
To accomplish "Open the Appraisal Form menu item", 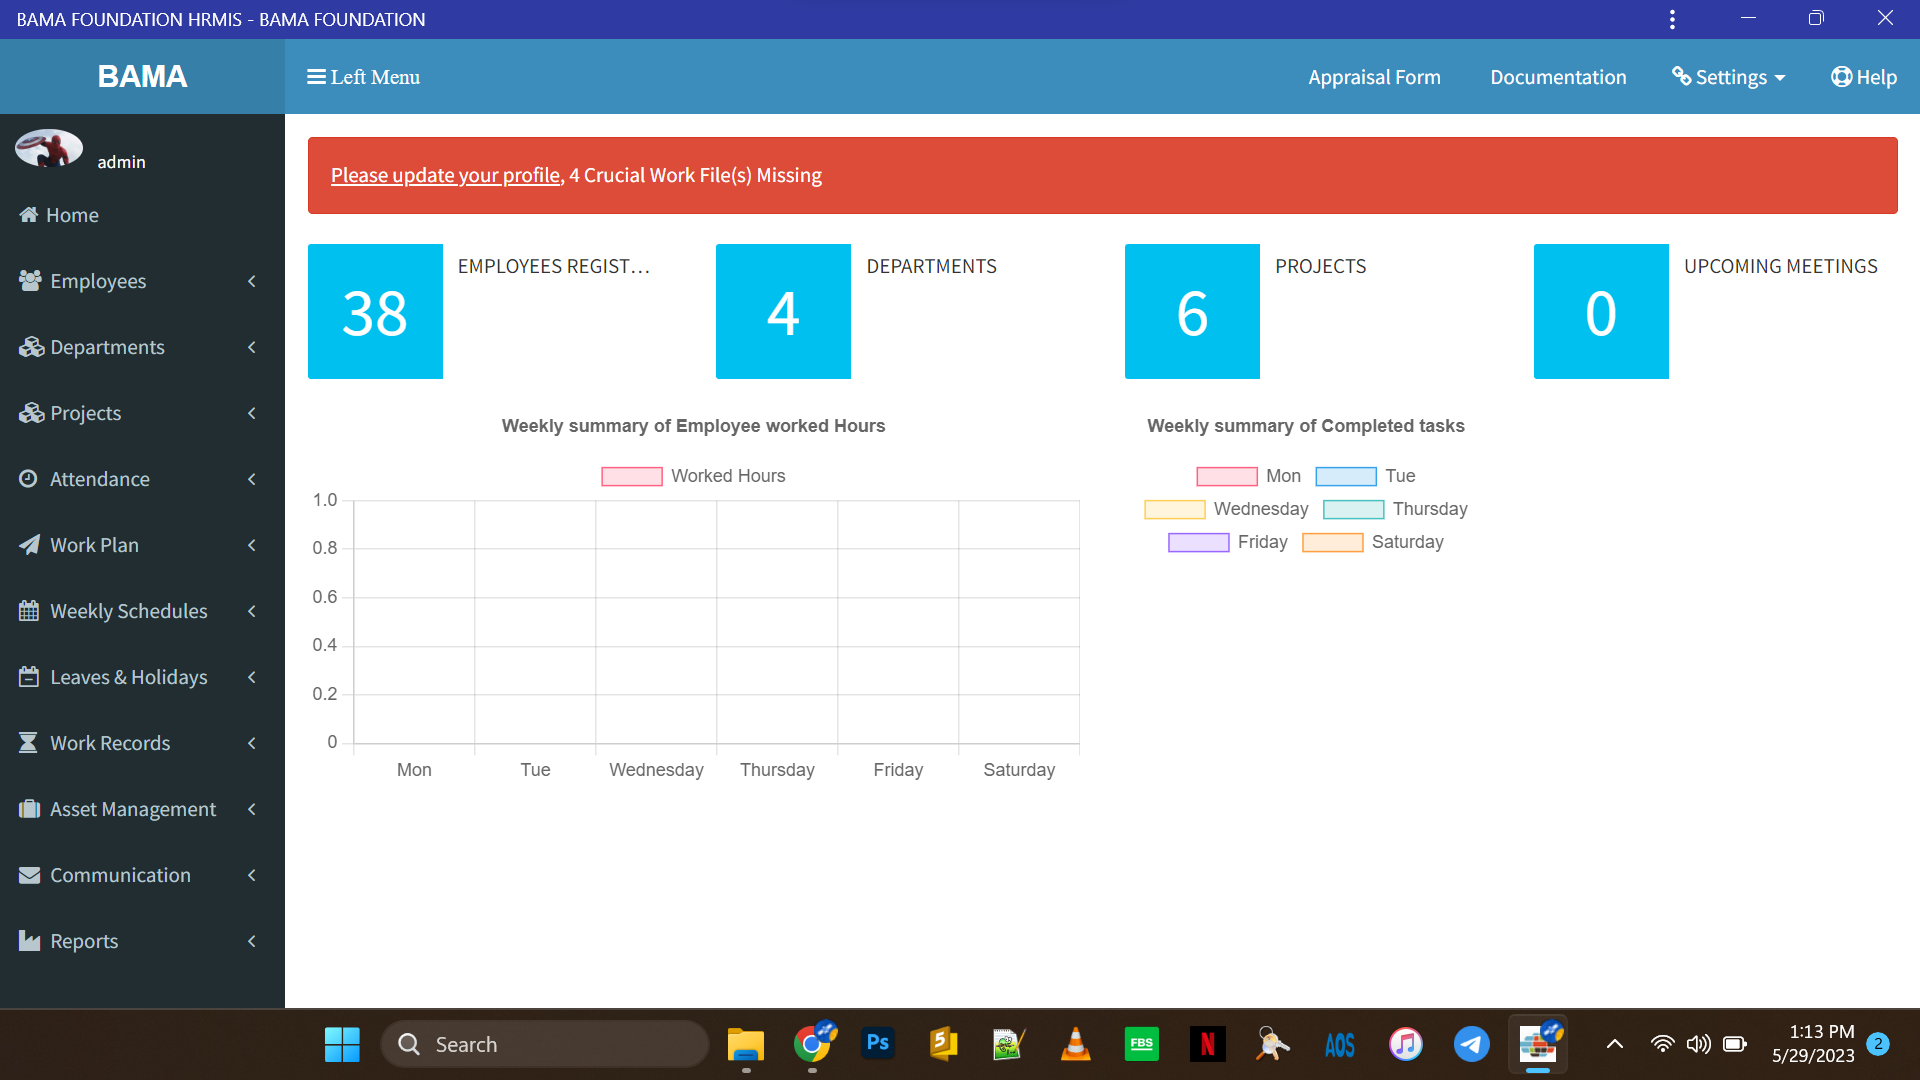I will (x=1374, y=77).
